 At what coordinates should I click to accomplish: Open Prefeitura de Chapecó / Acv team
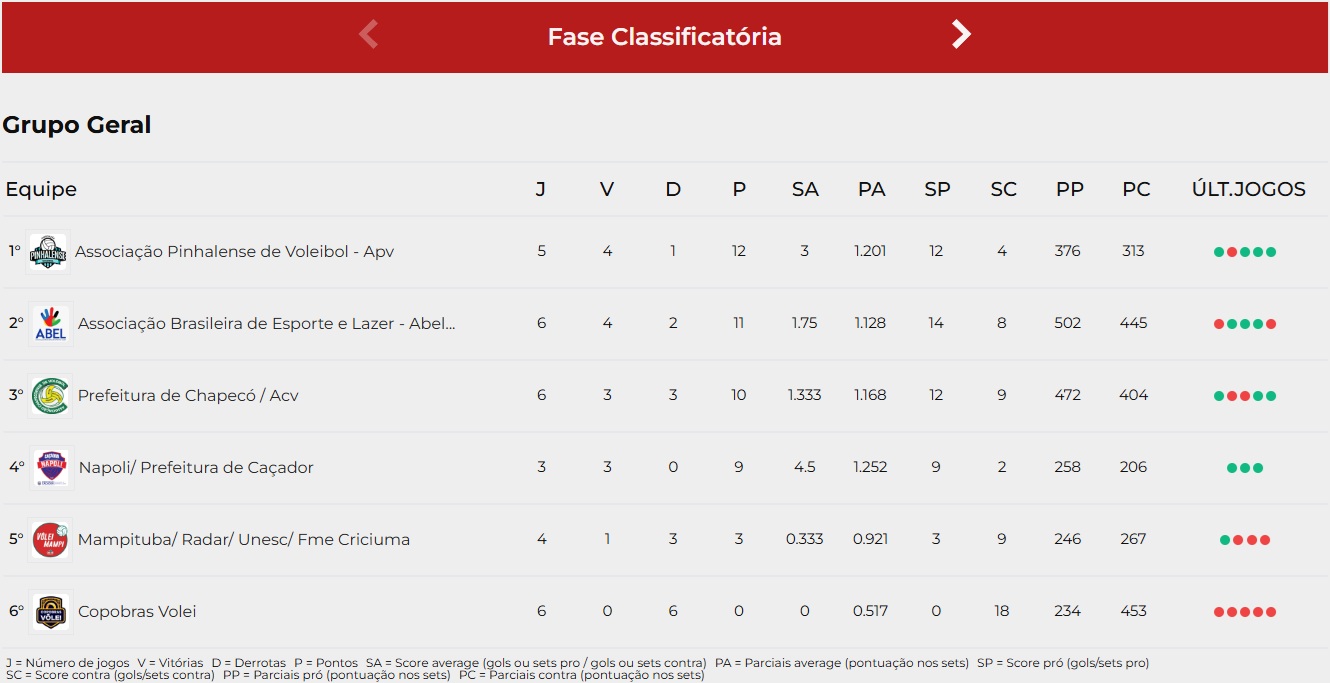coord(188,396)
